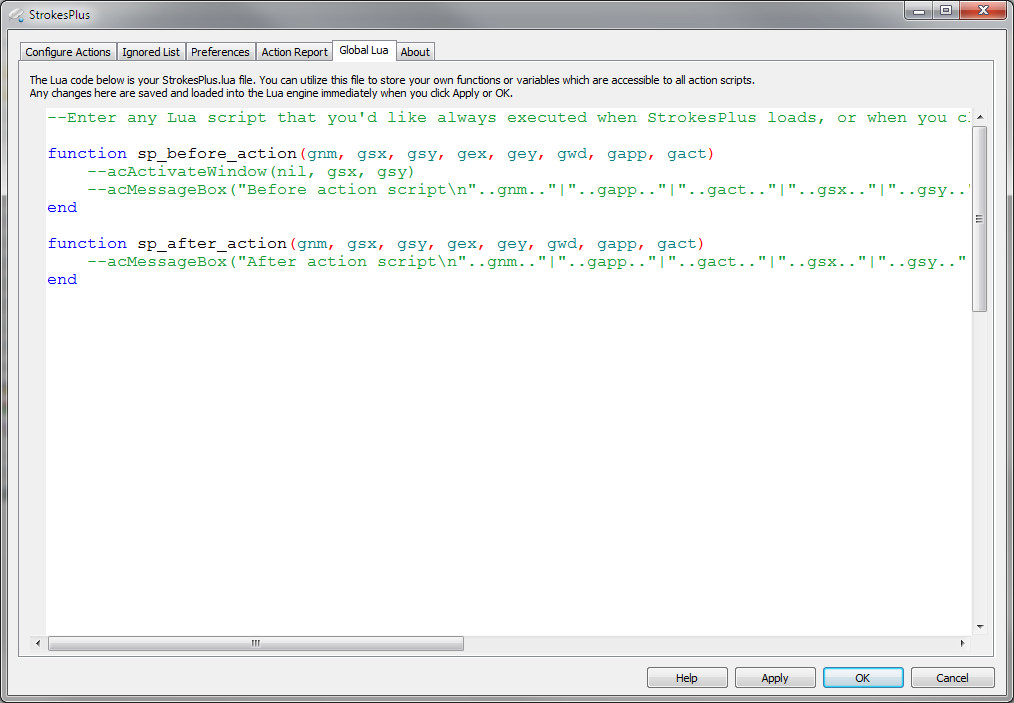Click the vertical scrollbar up arrow

(x=980, y=117)
